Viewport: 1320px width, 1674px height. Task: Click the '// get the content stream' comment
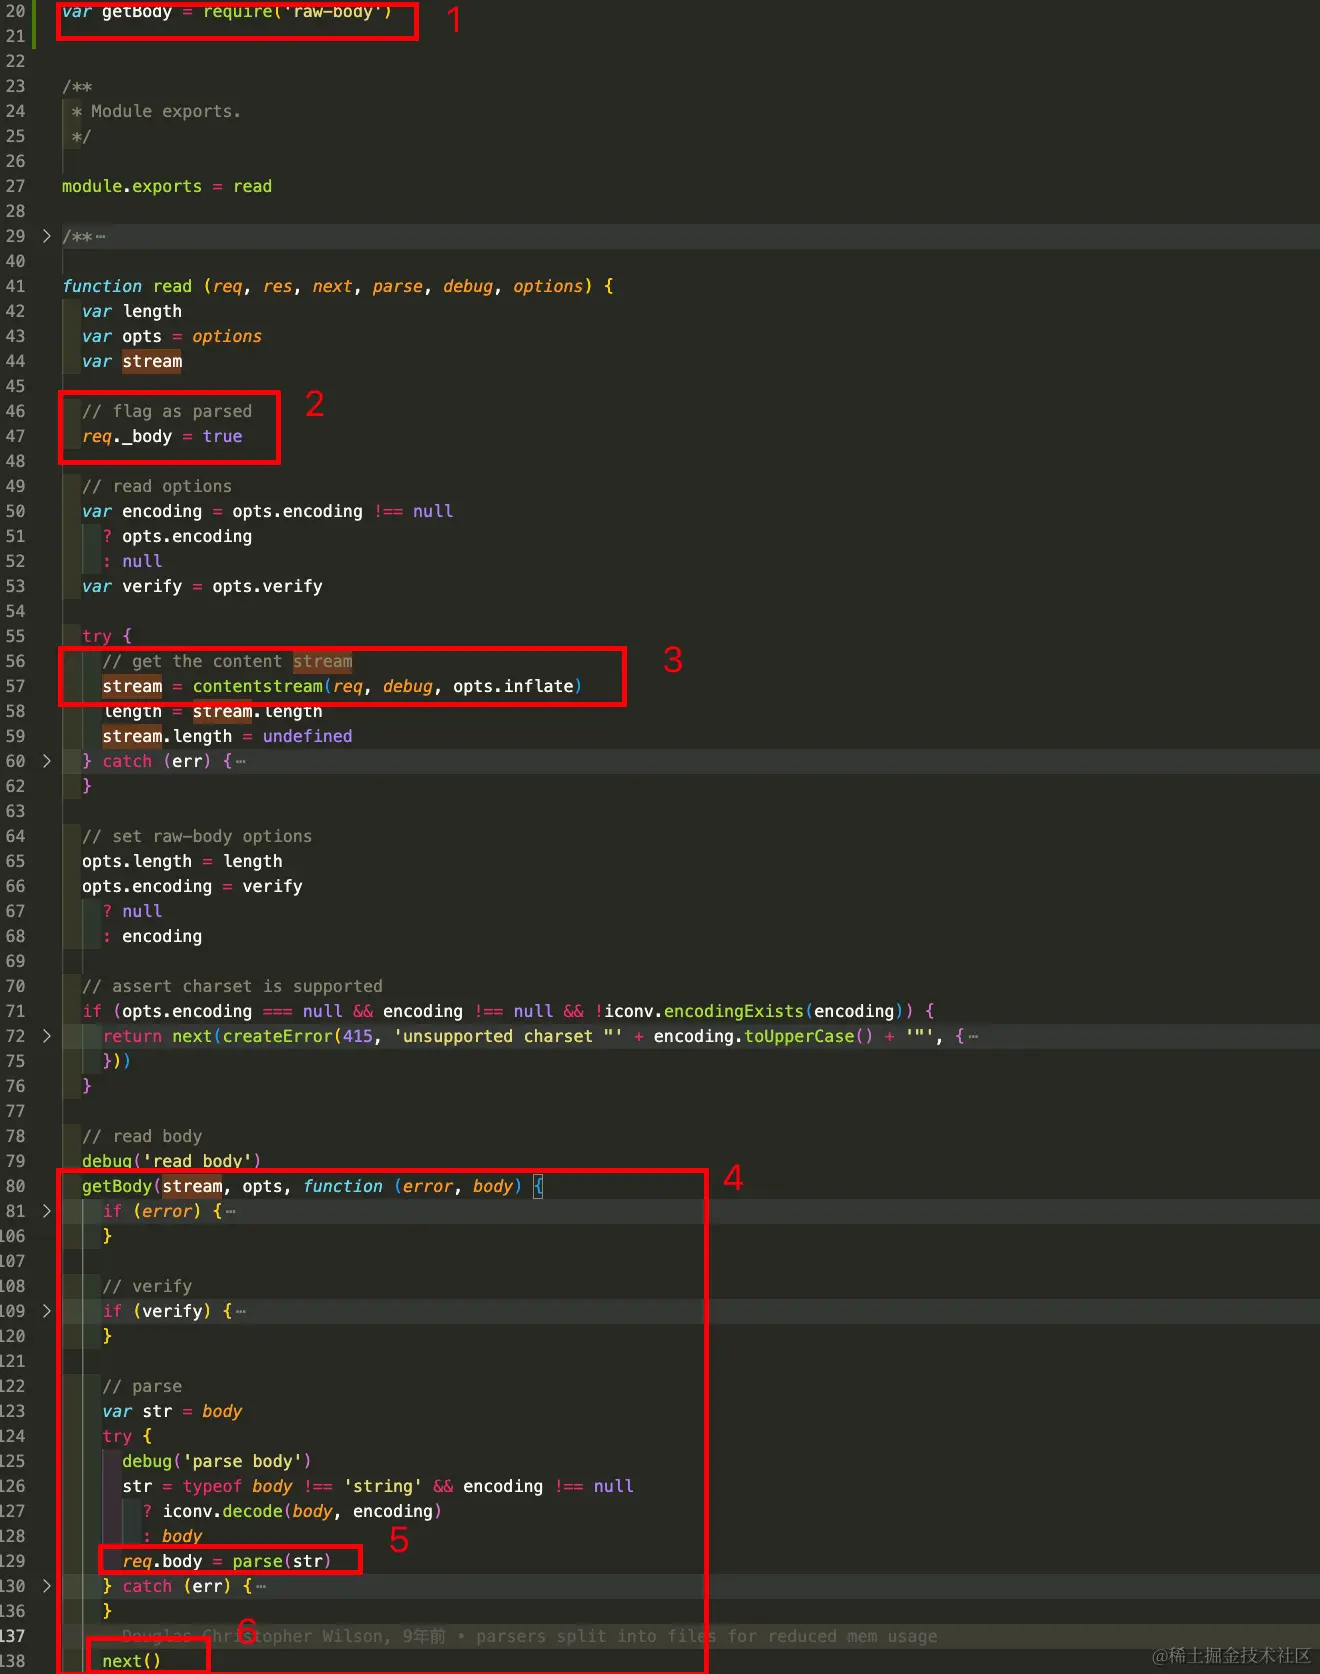click(x=227, y=661)
